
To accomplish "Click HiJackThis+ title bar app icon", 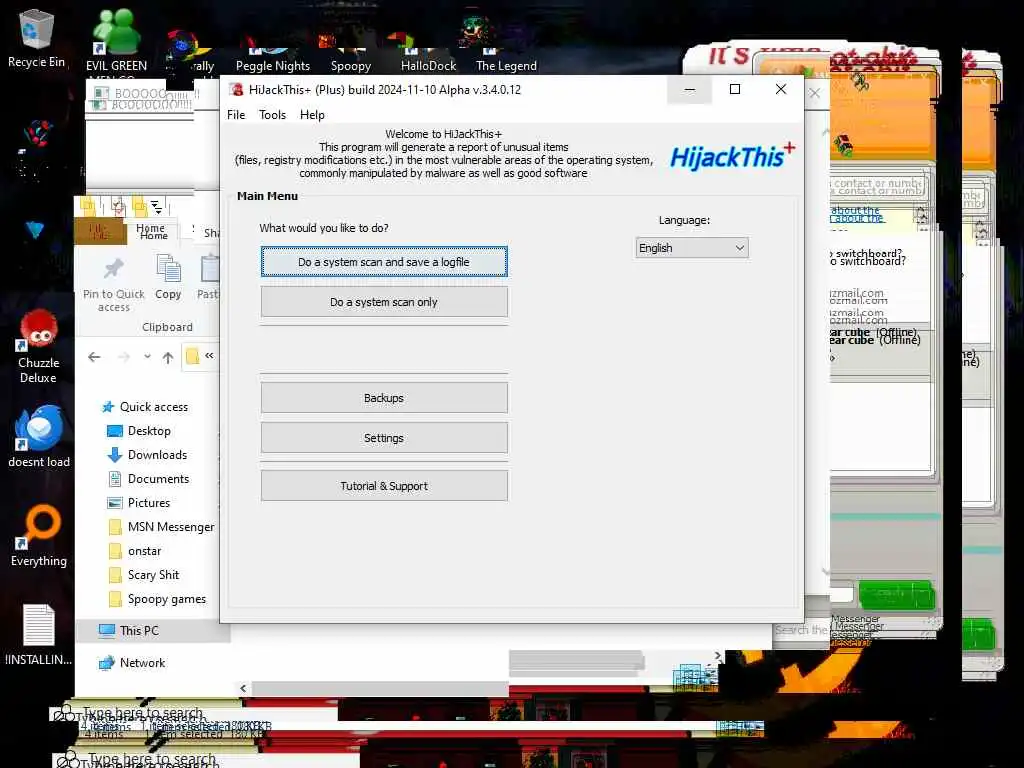I will pyautogui.click(x=237, y=90).
